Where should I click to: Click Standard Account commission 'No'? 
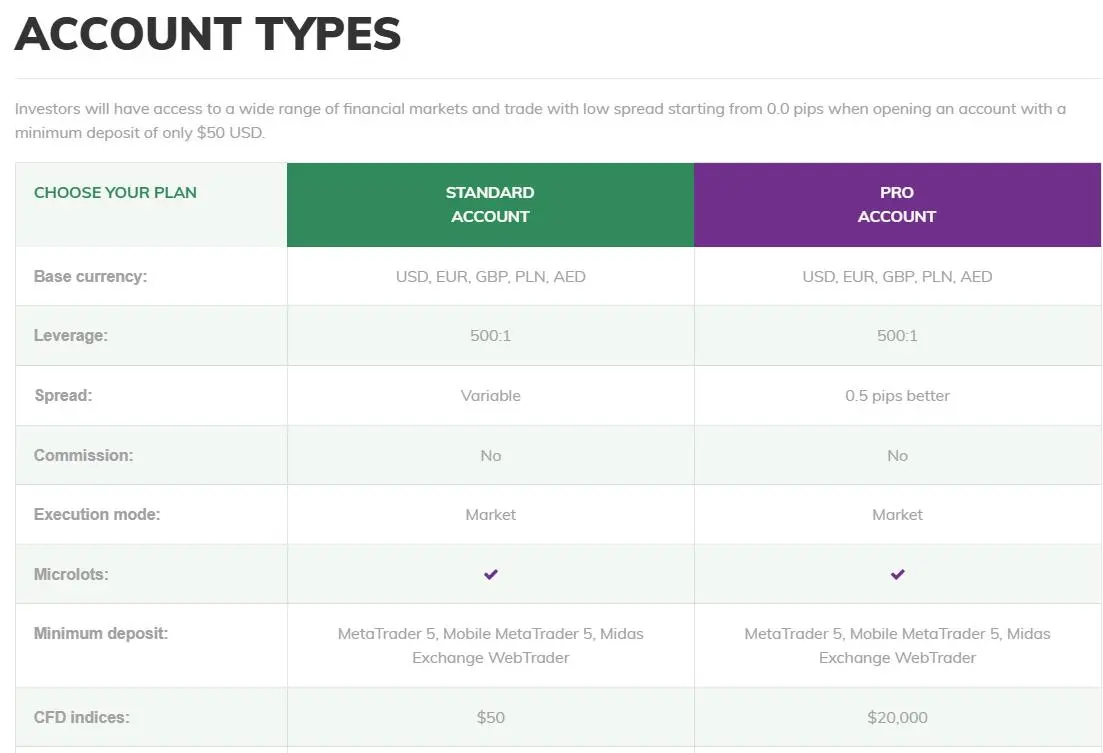pos(490,455)
